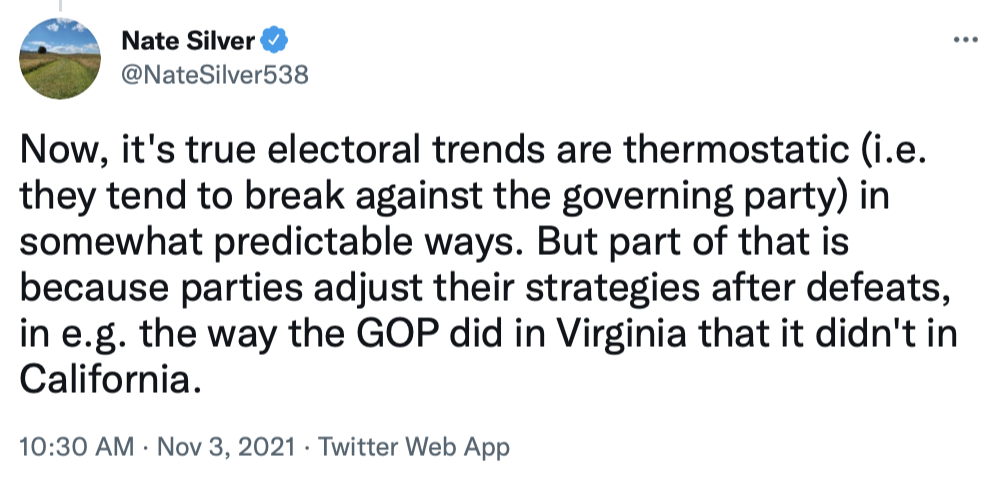Screen dimensions: 1008x482
Task: Open the three-dot more options menu
Action: [x=964, y=40]
